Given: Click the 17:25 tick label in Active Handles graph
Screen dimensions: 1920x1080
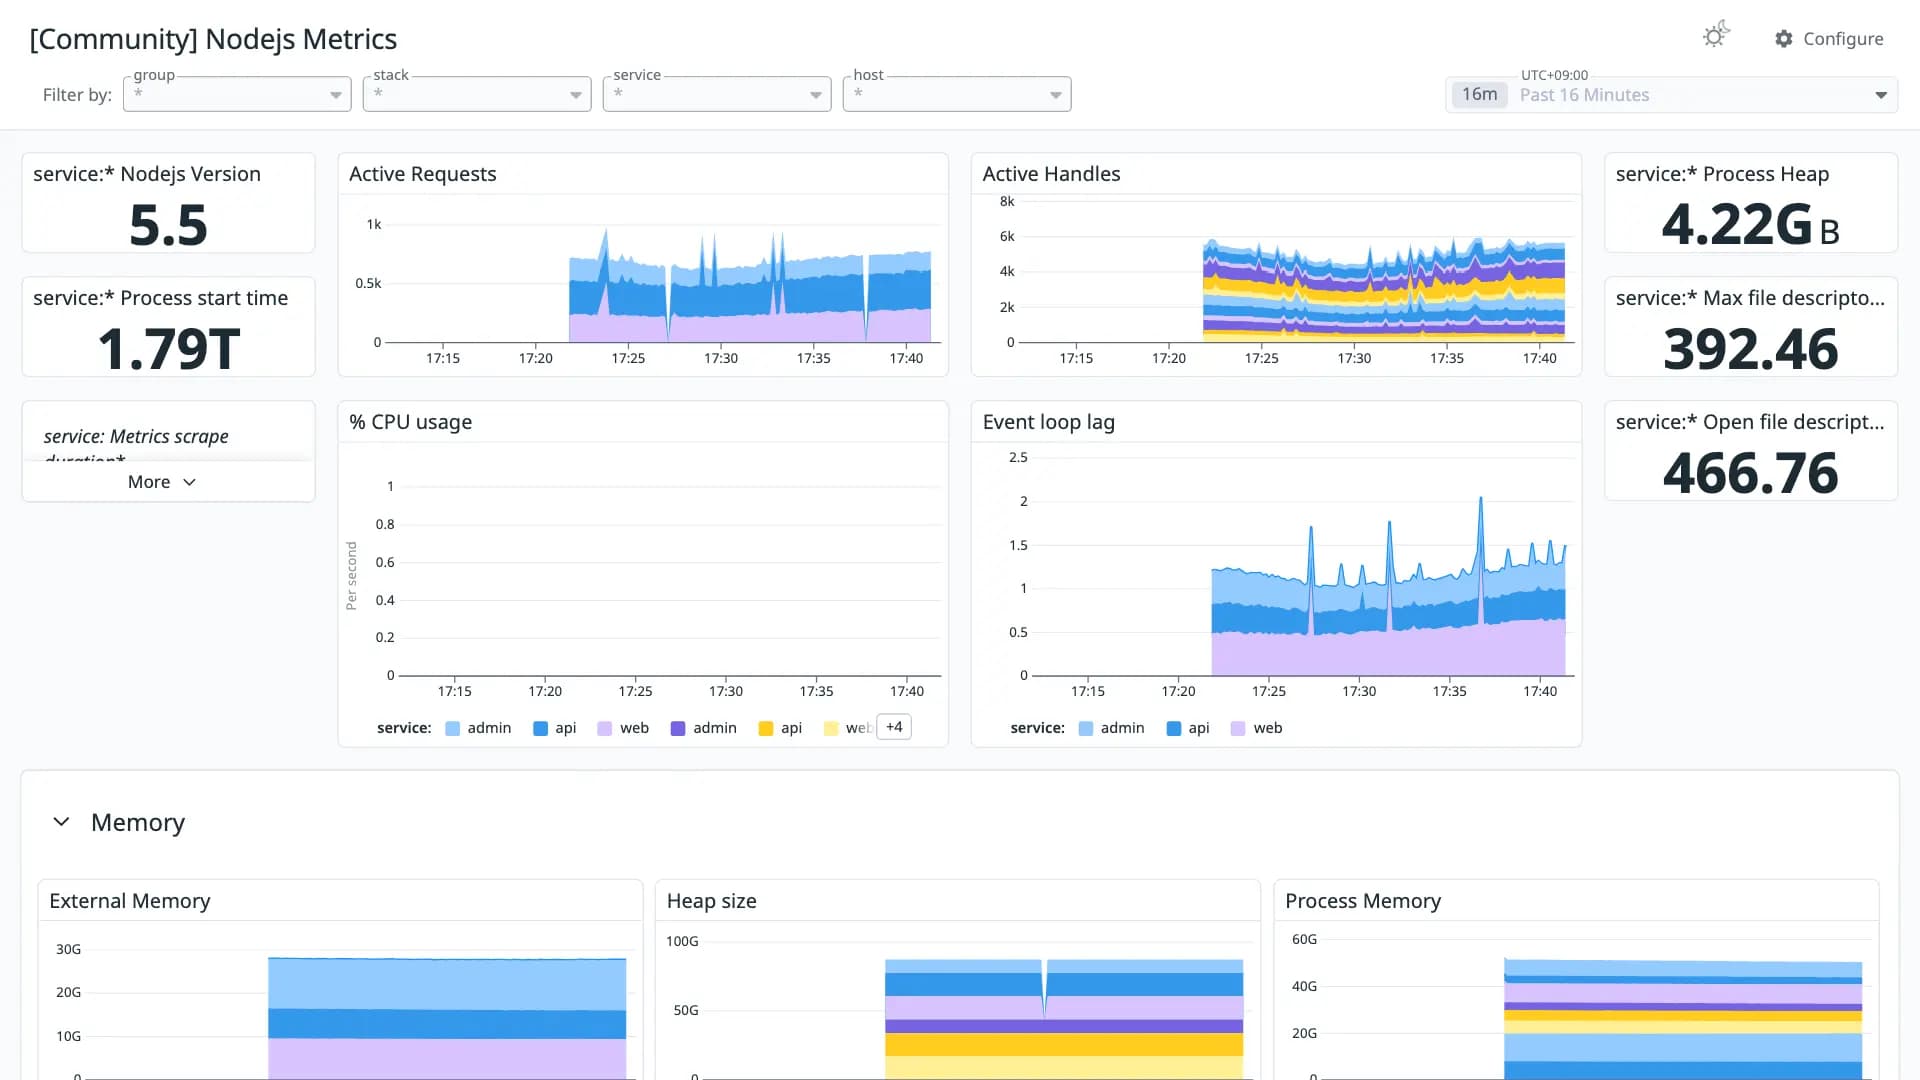Looking at the screenshot, I should [x=1262, y=358].
